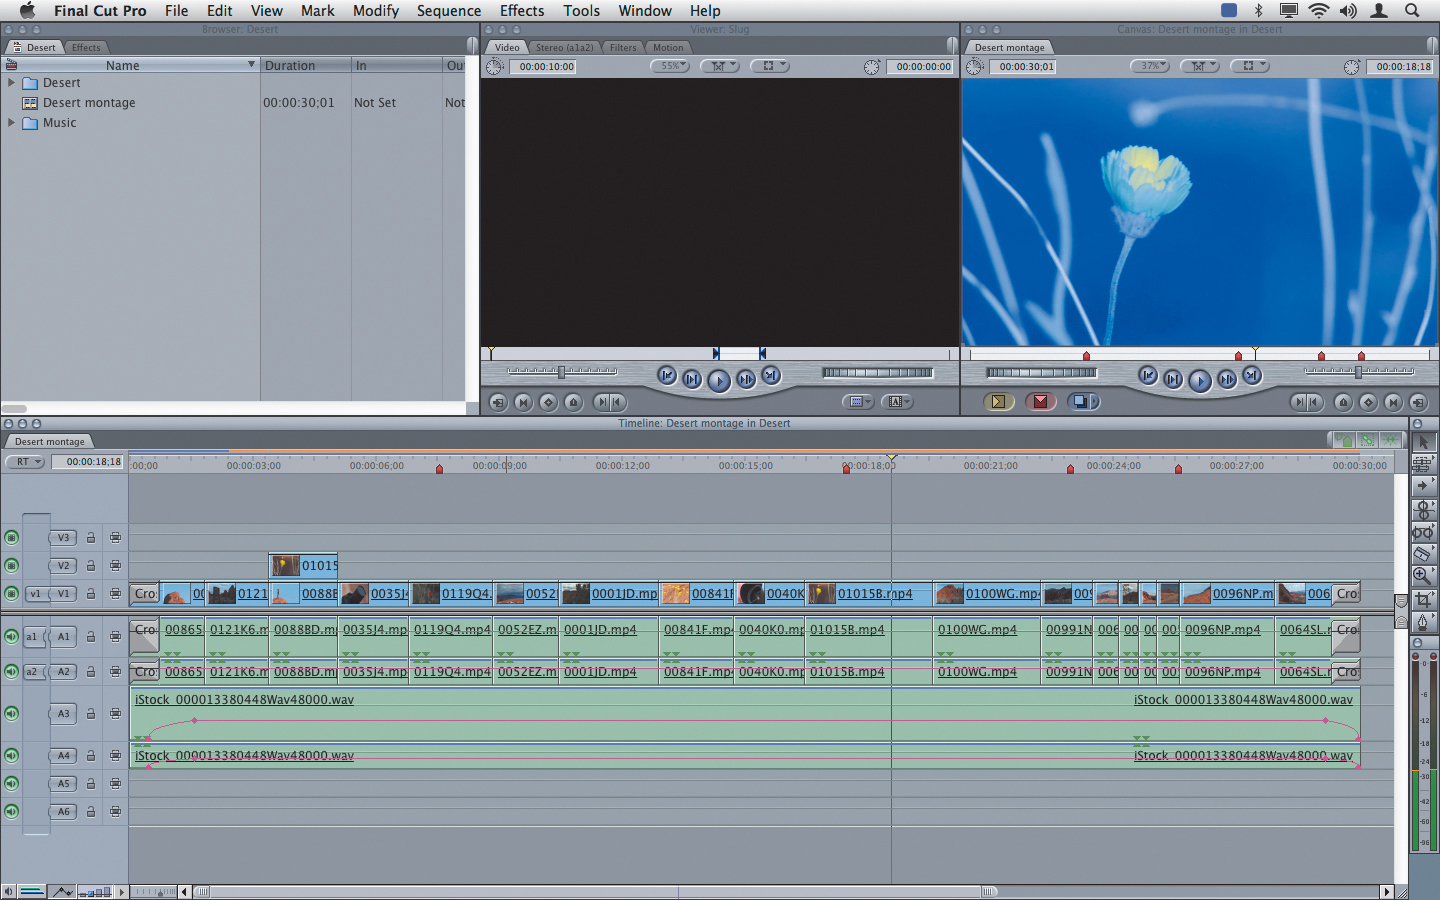The width and height of the screenshot is (1440, 900).
Task: Open Spotlight search in menu bar
Action: (x=1412, y=10)
